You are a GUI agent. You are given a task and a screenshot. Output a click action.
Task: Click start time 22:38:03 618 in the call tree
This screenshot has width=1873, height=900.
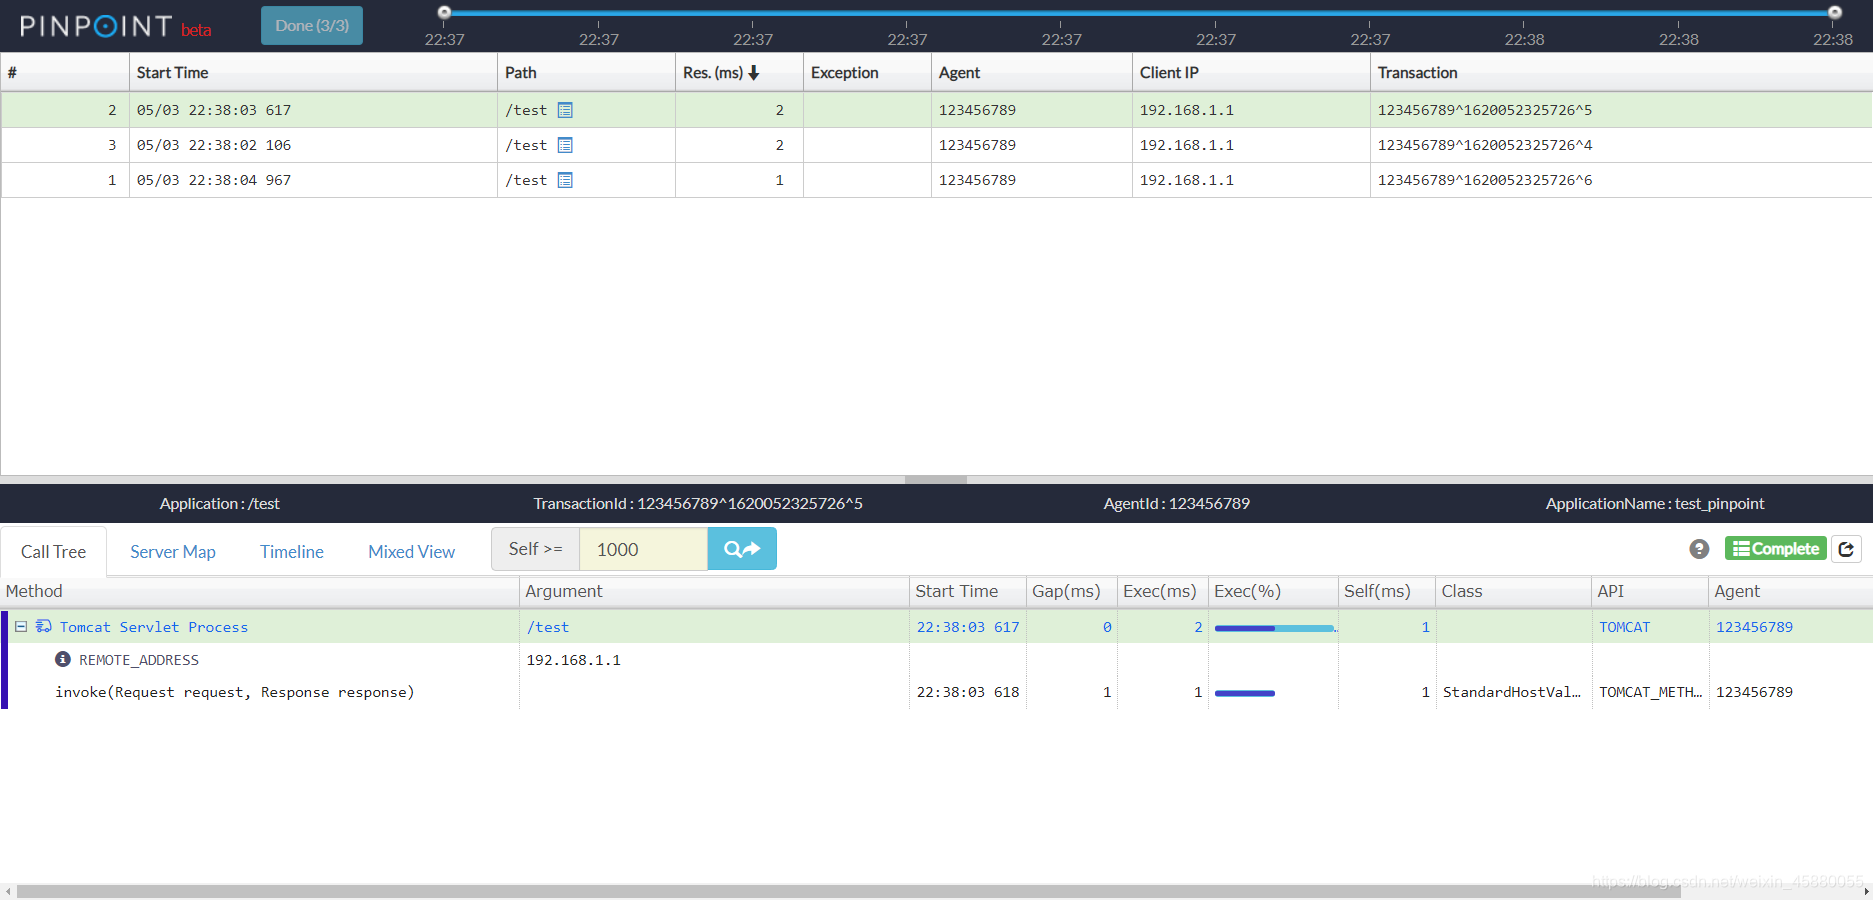click(x=968, y=692)
